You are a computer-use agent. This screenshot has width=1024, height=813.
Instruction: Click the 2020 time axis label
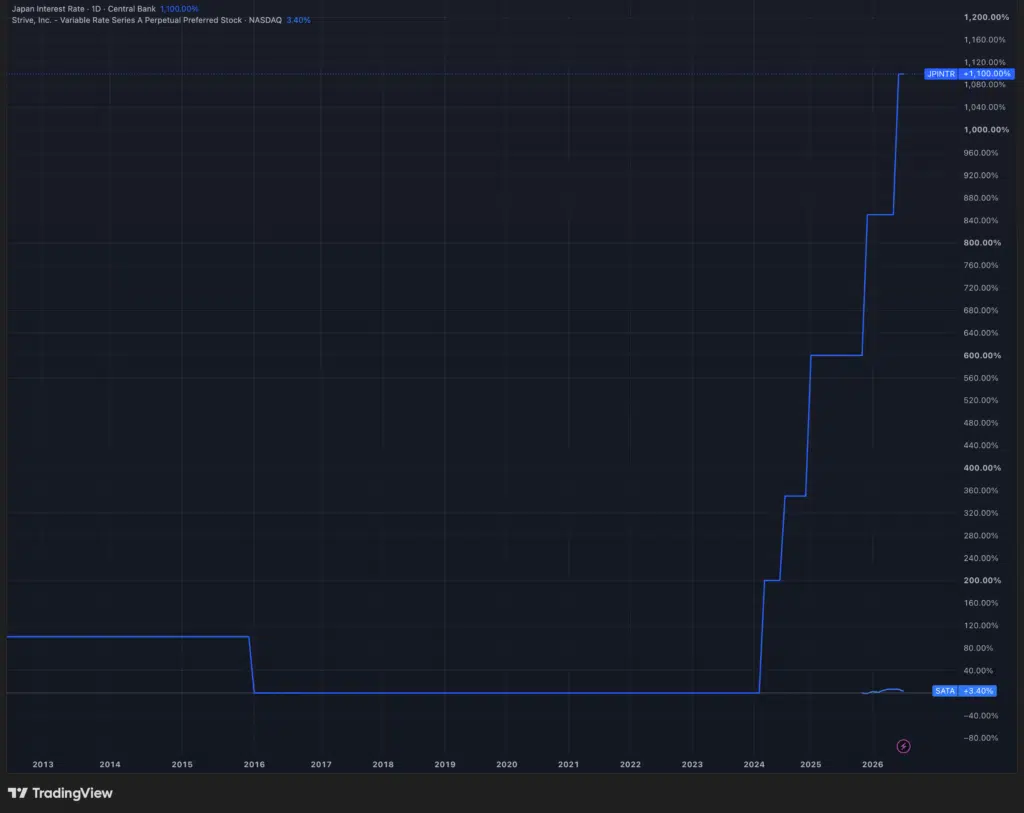click(507, 764)
